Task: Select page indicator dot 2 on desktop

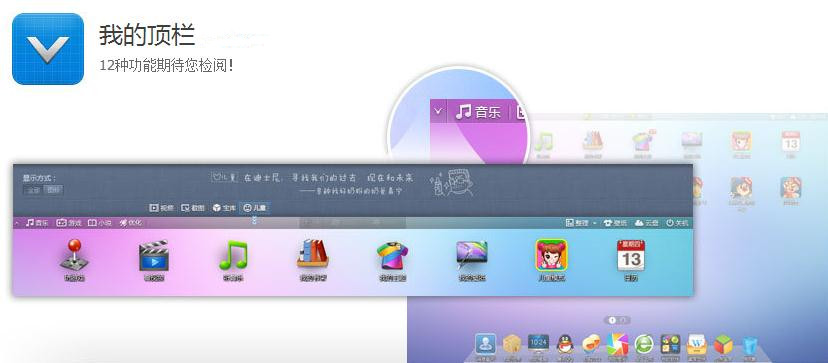Action: [x=623, y=320]
